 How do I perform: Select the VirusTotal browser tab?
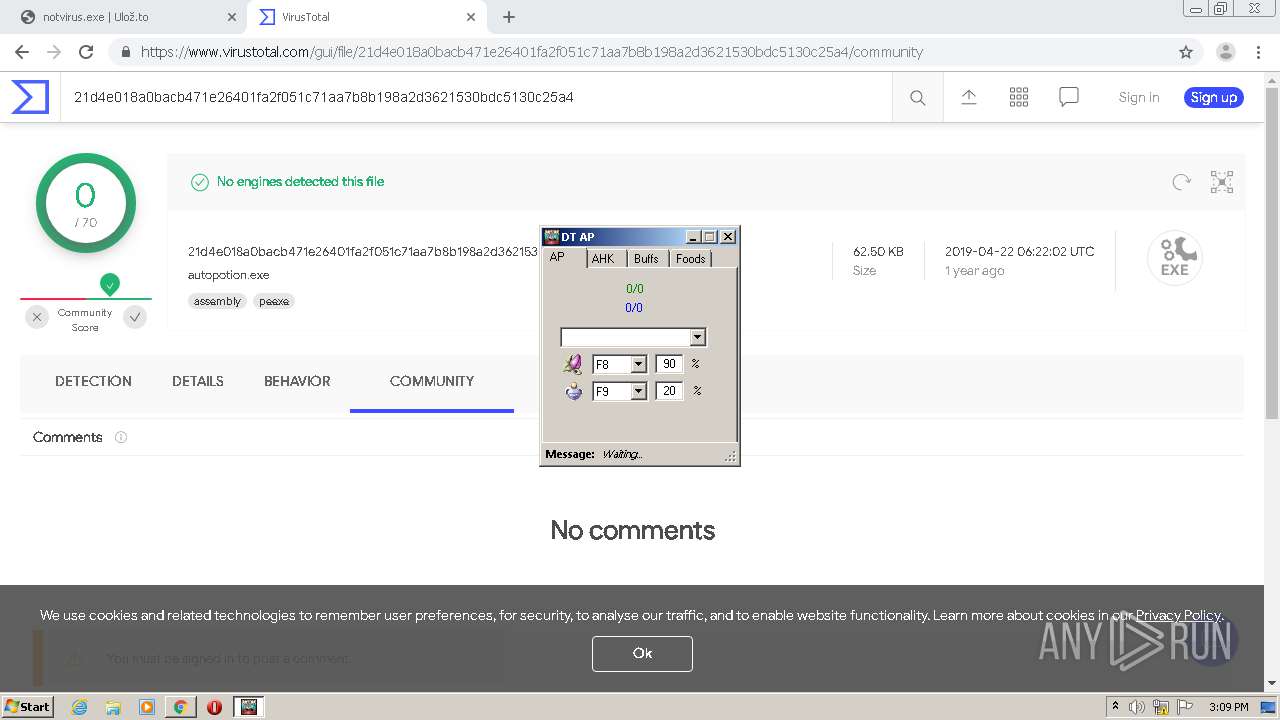[x=365, y=17]
